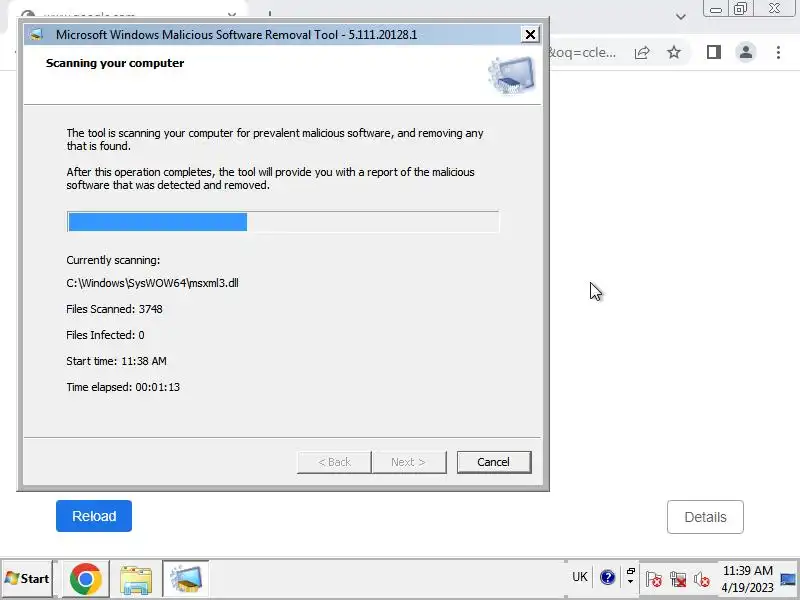Click the 'Time elapsed: 00:01:13' text

click(123, 387)
